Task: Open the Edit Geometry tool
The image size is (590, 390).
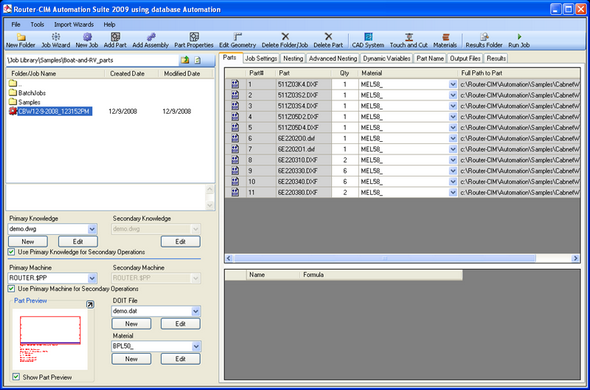Action: click(237, 41)
